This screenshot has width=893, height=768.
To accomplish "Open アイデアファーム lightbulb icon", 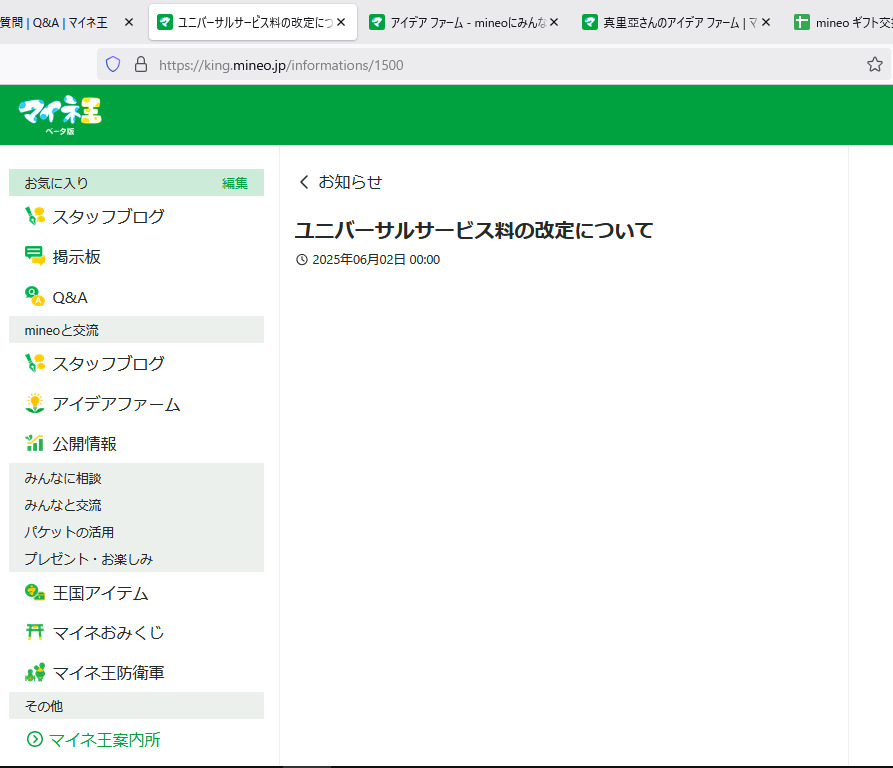I will pyautogui.click(x=35, y=404).
